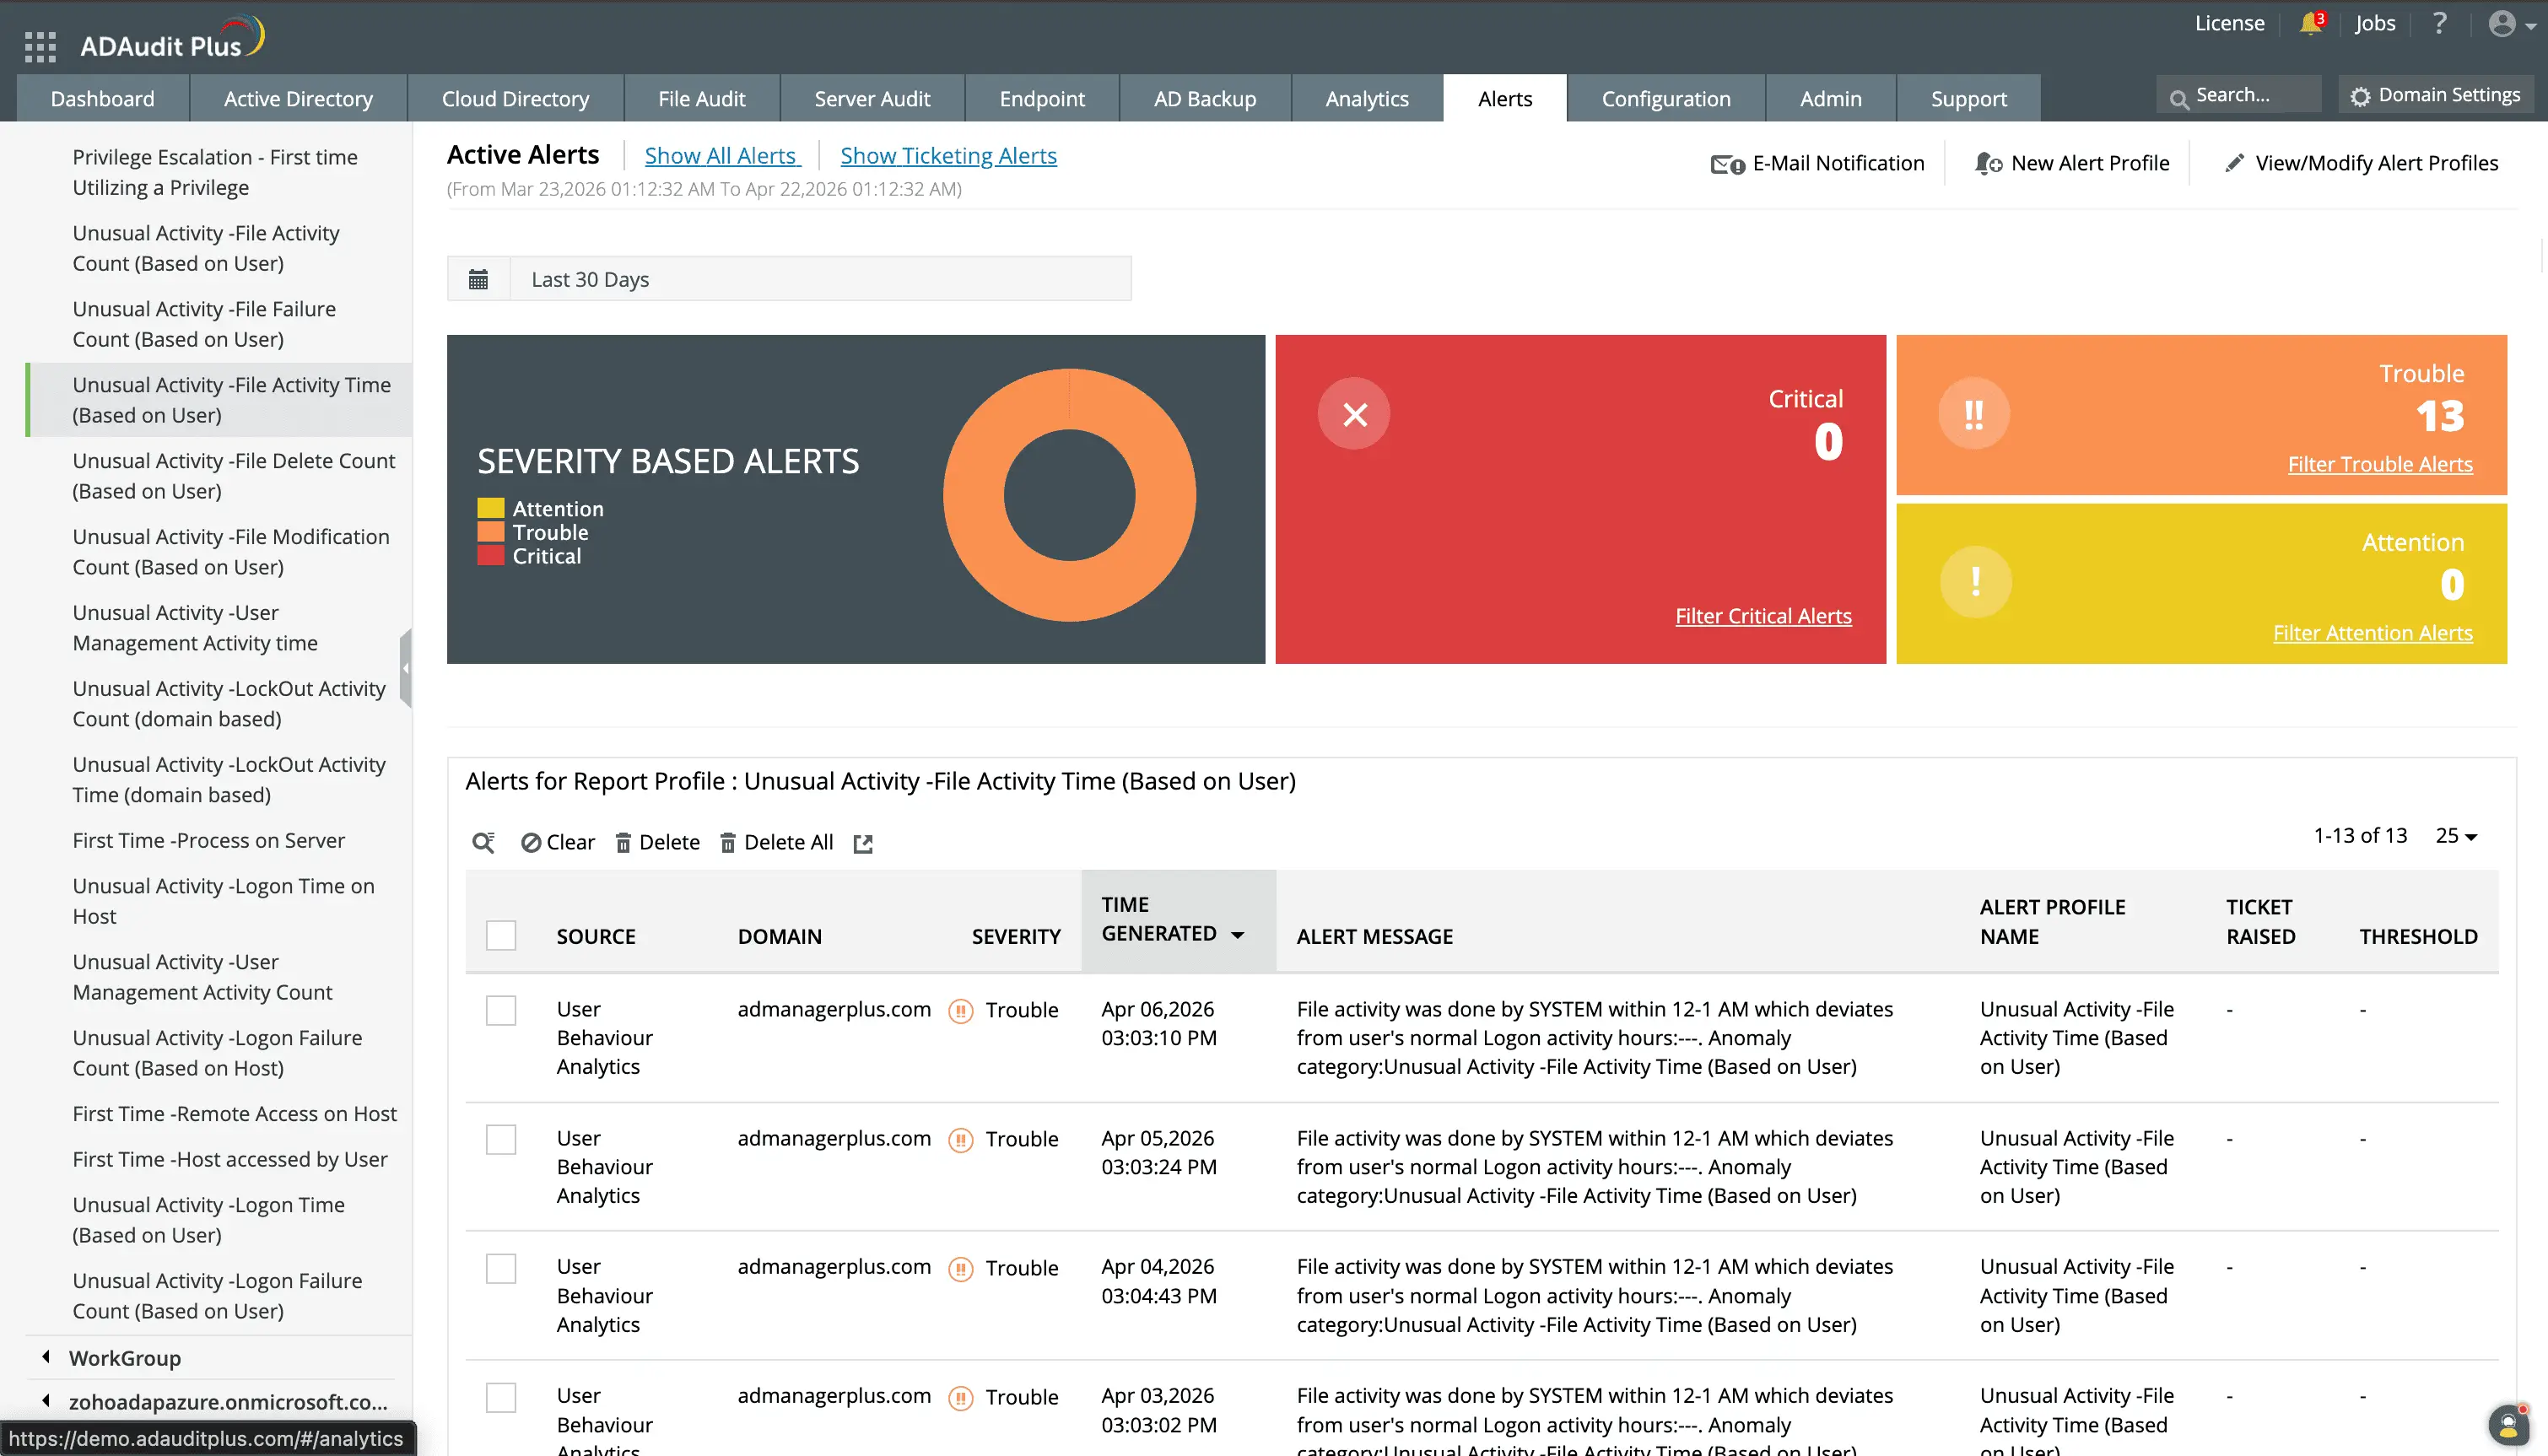This screenshot has width=2548, height=1456.
Task: Expand the zohoadapazure.onmicrosoft.co... tree node
Action: coord(46,1401)
